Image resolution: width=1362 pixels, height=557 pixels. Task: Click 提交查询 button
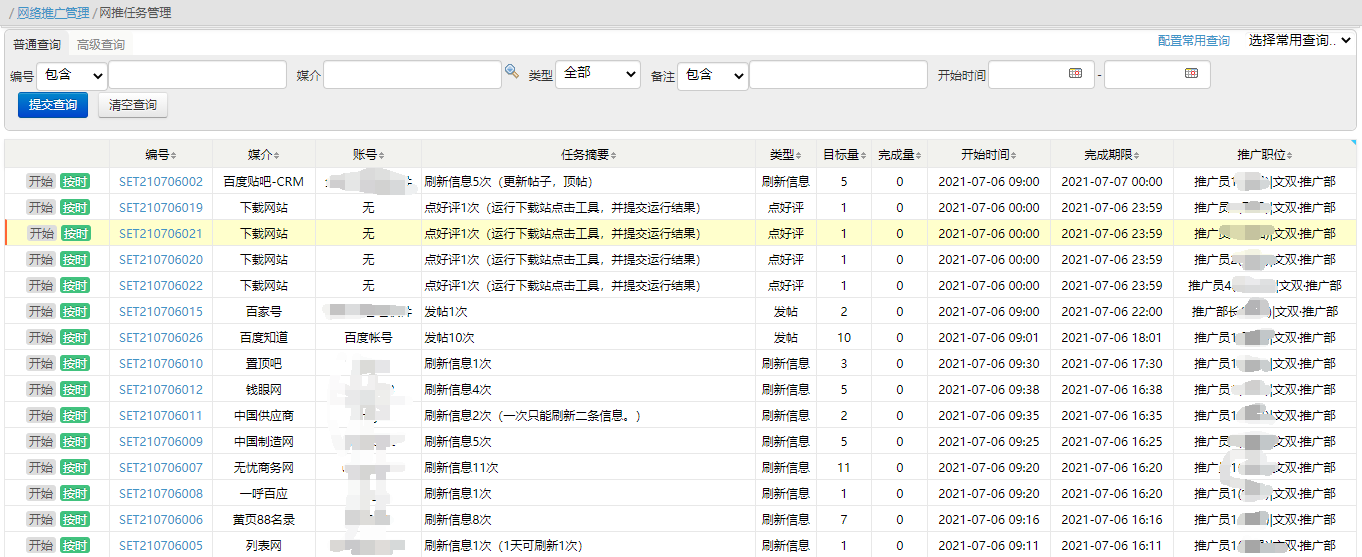point(53,105)
